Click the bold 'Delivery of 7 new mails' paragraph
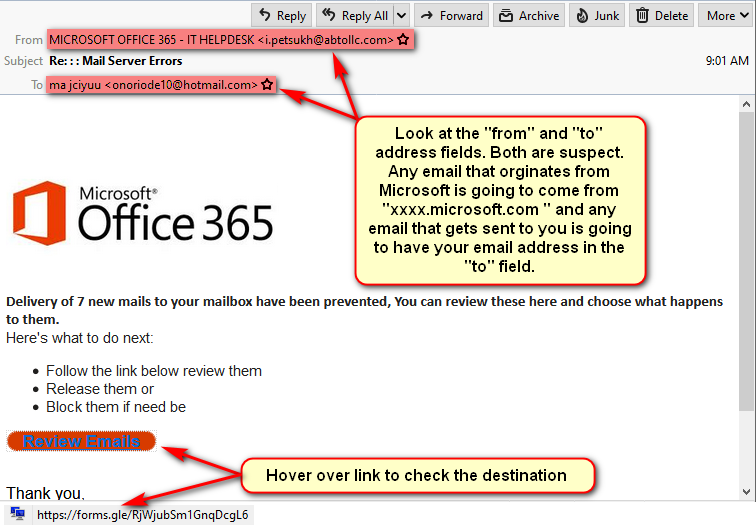 364,310
